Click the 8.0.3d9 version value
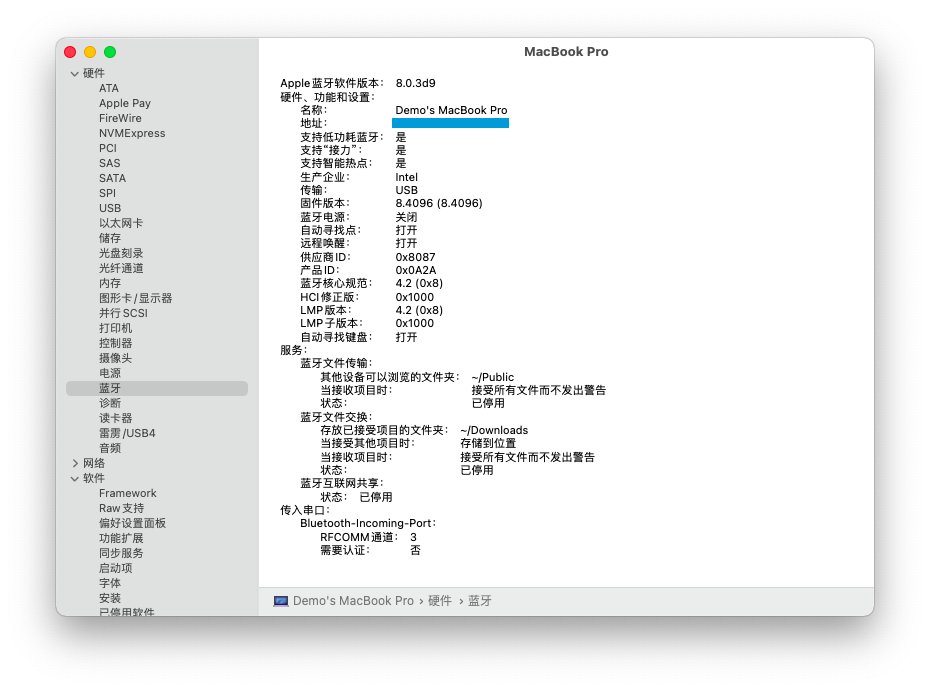The width and height of the screenshot is (930, 690). click(416, 84)
